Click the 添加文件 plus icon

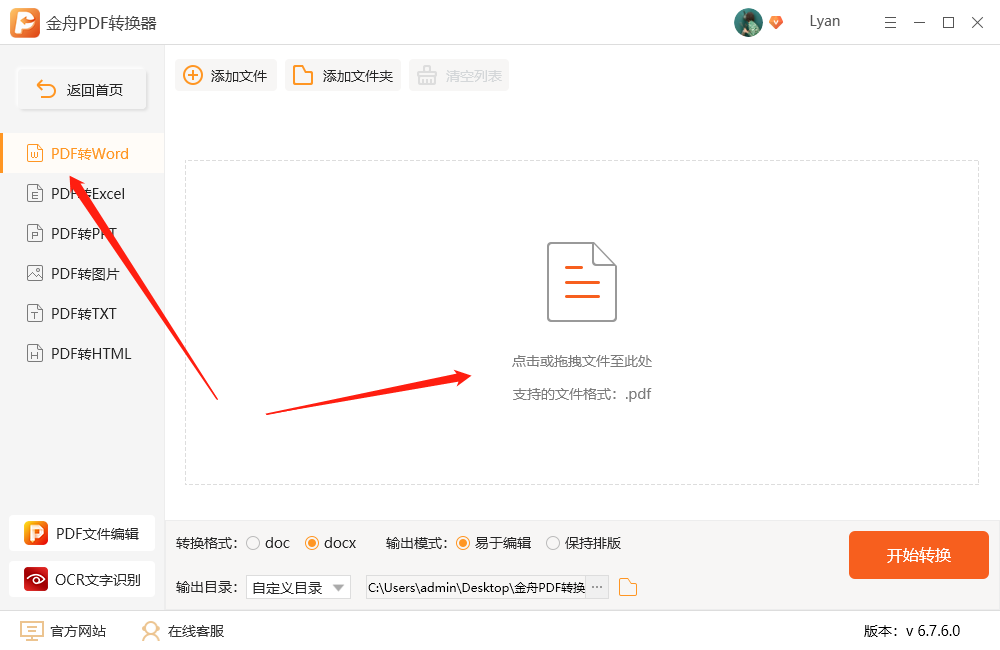coord(193,75)
